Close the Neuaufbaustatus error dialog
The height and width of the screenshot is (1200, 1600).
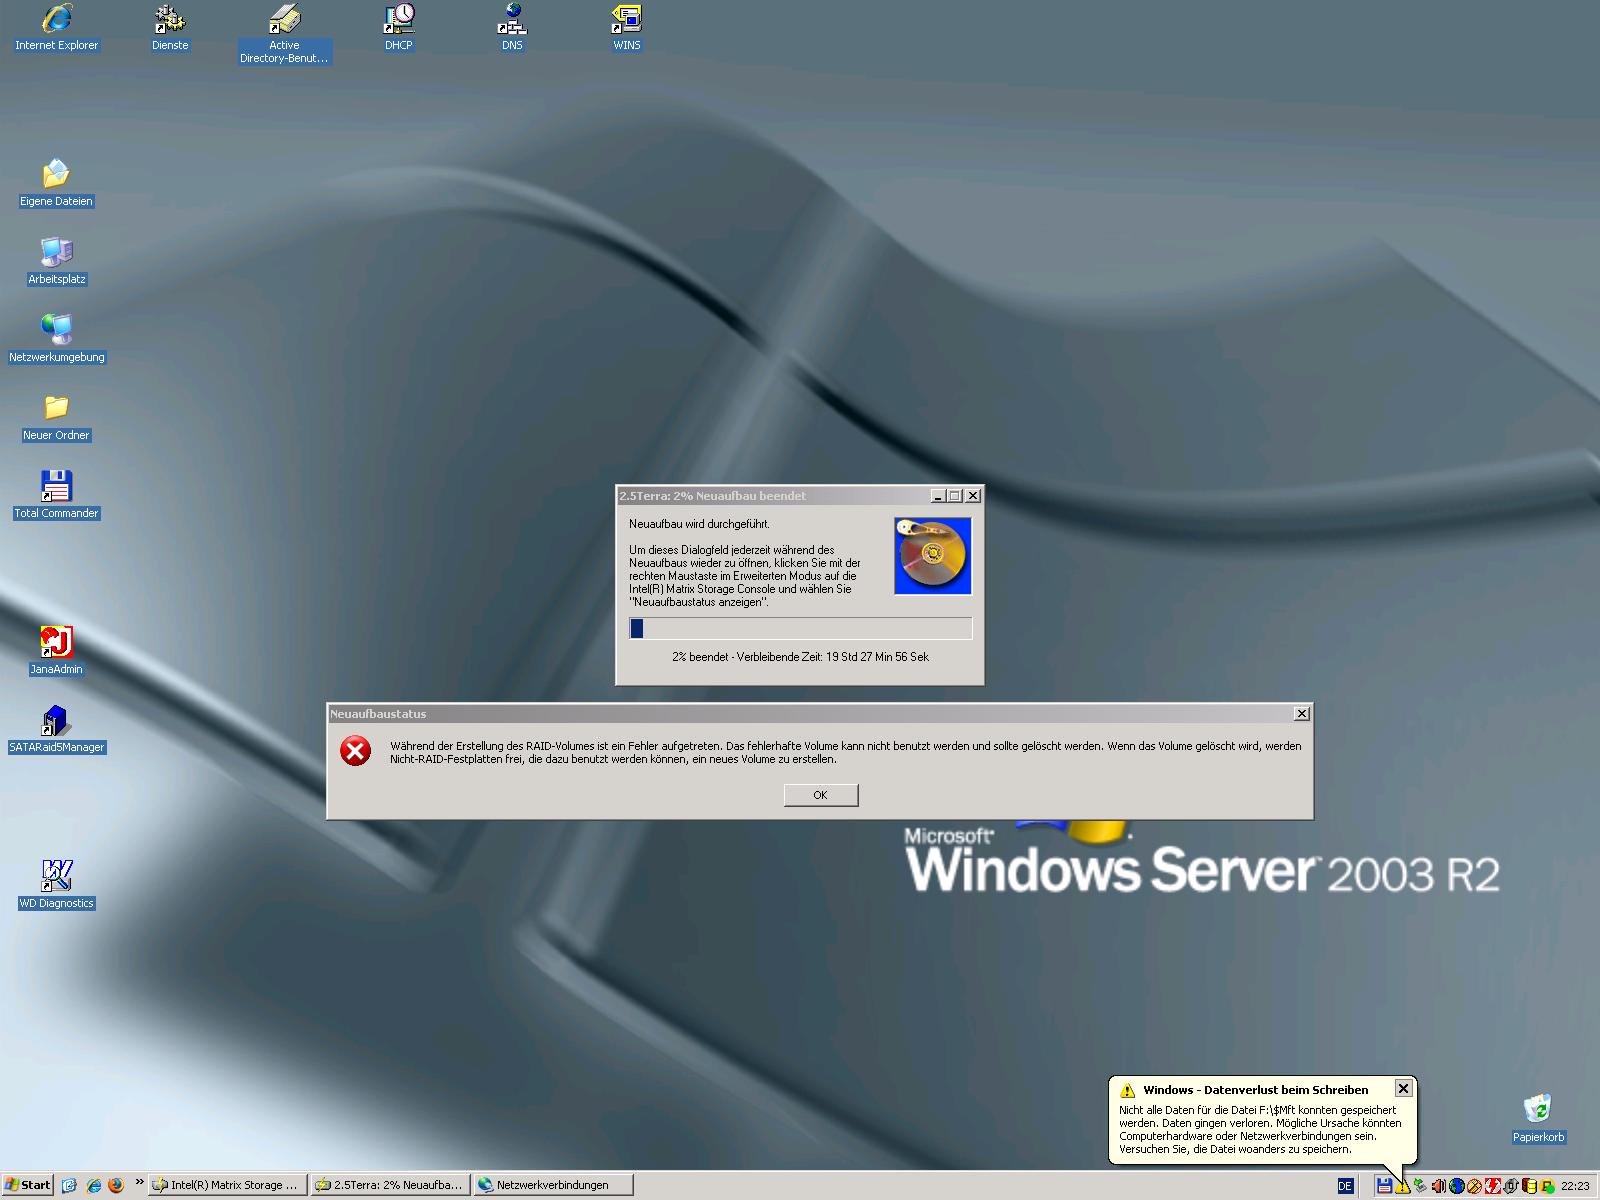pyautogui.click(x=1301, y=713)
